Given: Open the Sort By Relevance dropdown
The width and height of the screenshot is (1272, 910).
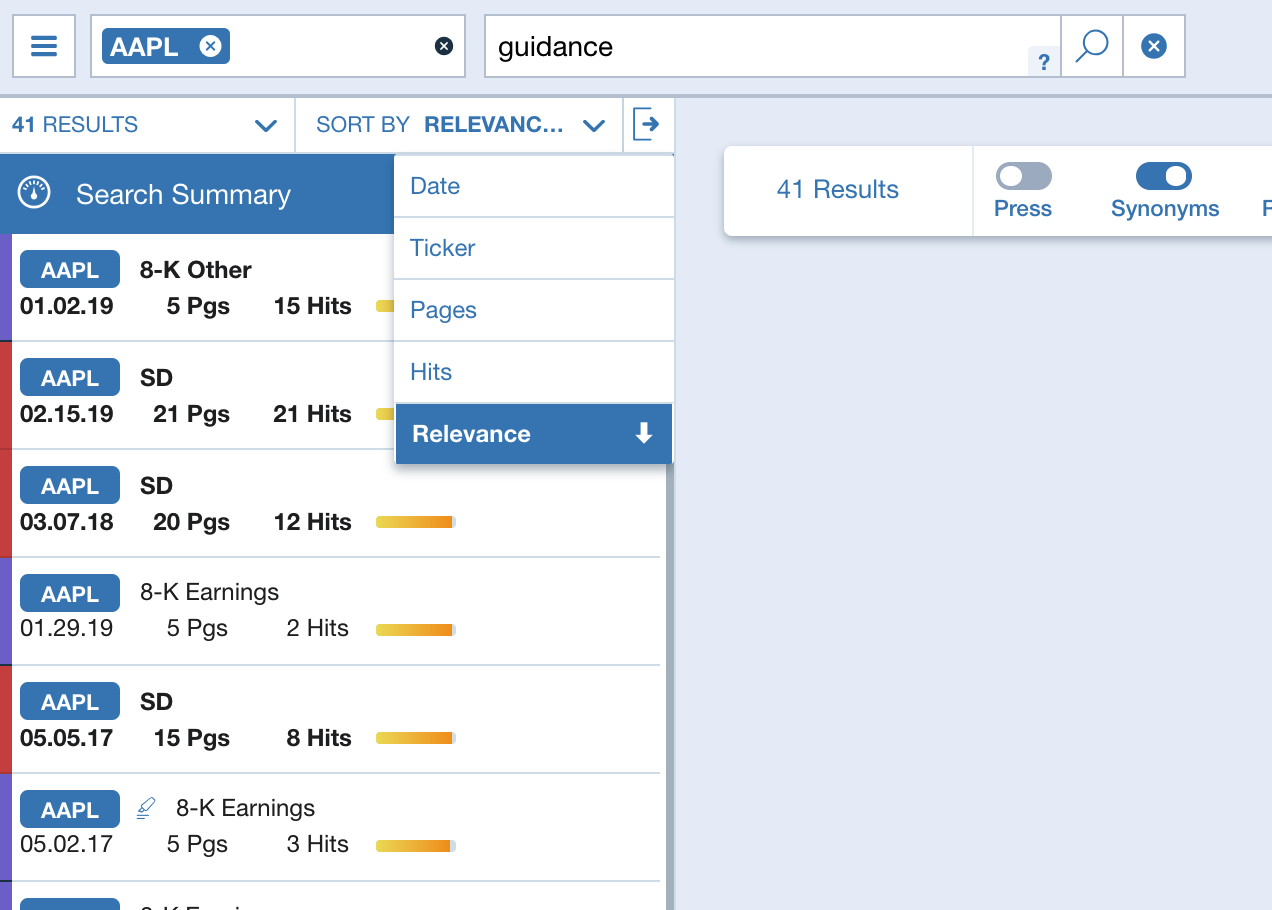Looking at the screenshot, I should 459,125.
